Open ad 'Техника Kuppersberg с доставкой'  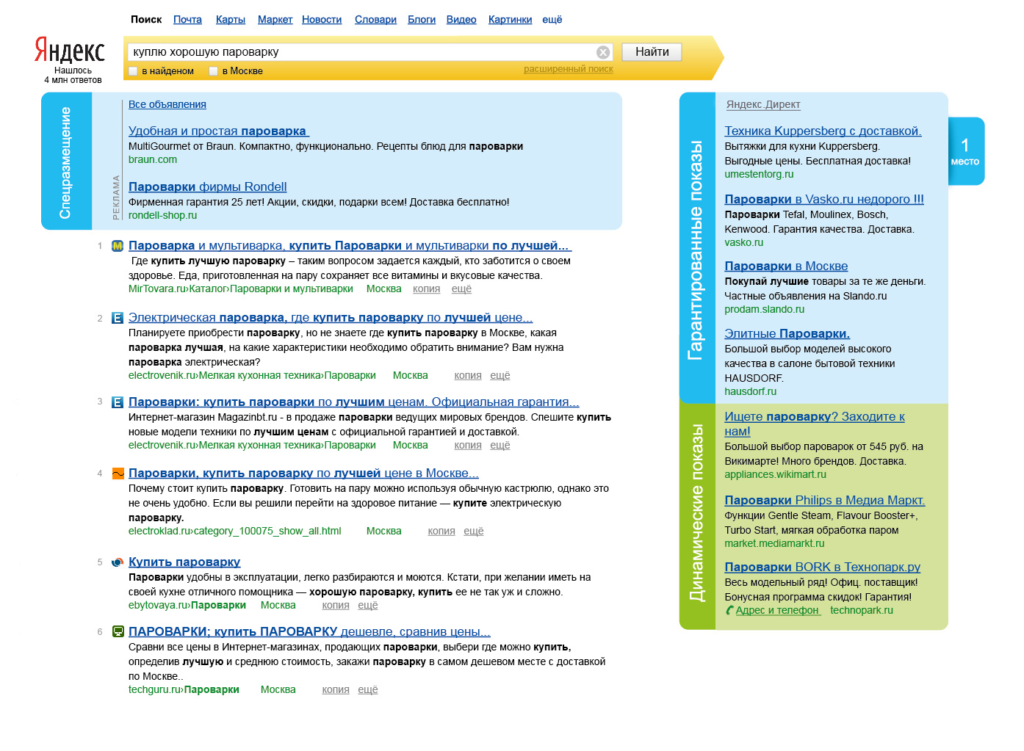(x=823, y=131)
